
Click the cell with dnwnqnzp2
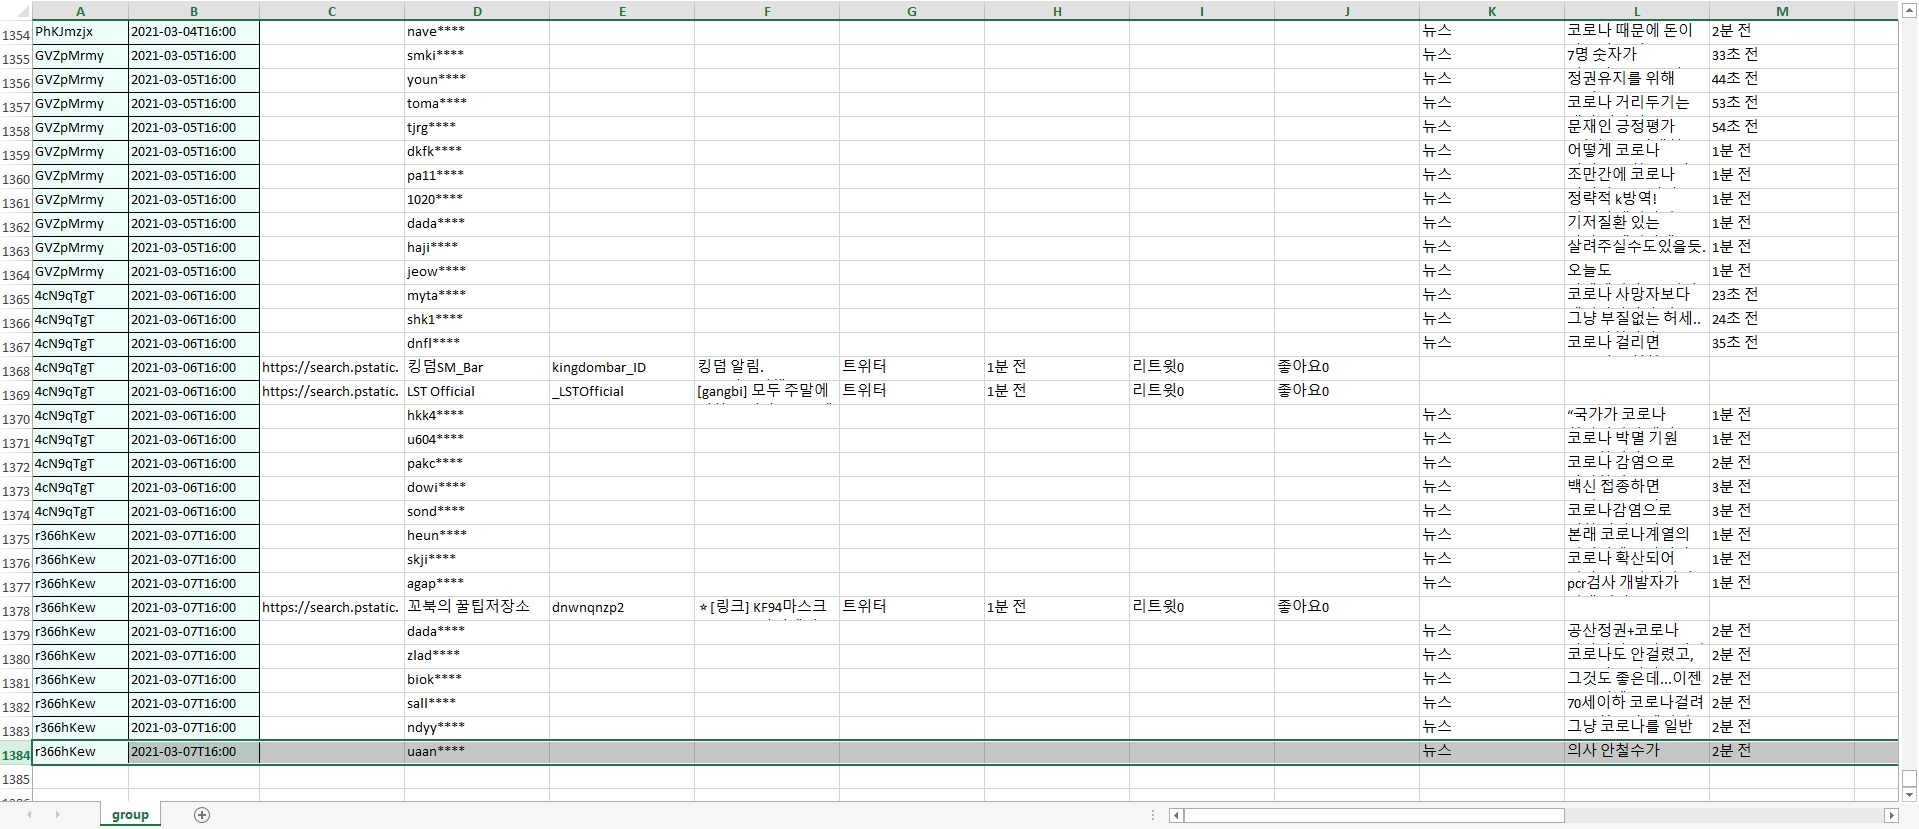click(588, 608)
